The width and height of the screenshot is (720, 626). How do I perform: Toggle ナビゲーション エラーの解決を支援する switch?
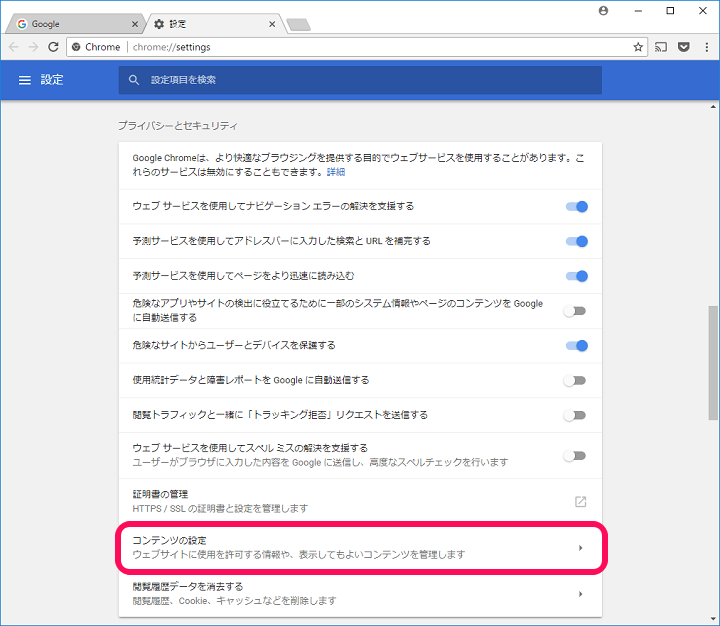tap(577, 207)
